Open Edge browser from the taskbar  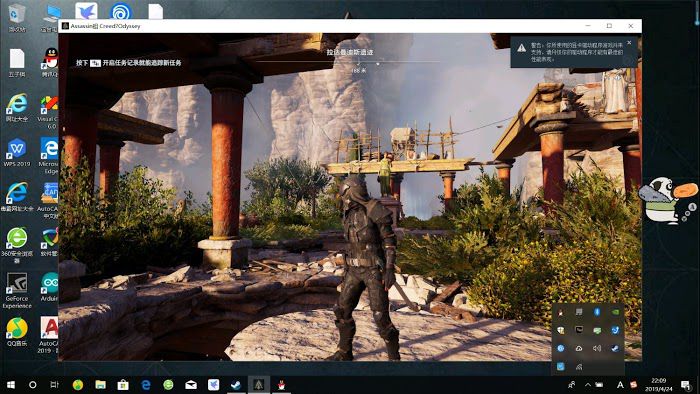pos(146,385)
